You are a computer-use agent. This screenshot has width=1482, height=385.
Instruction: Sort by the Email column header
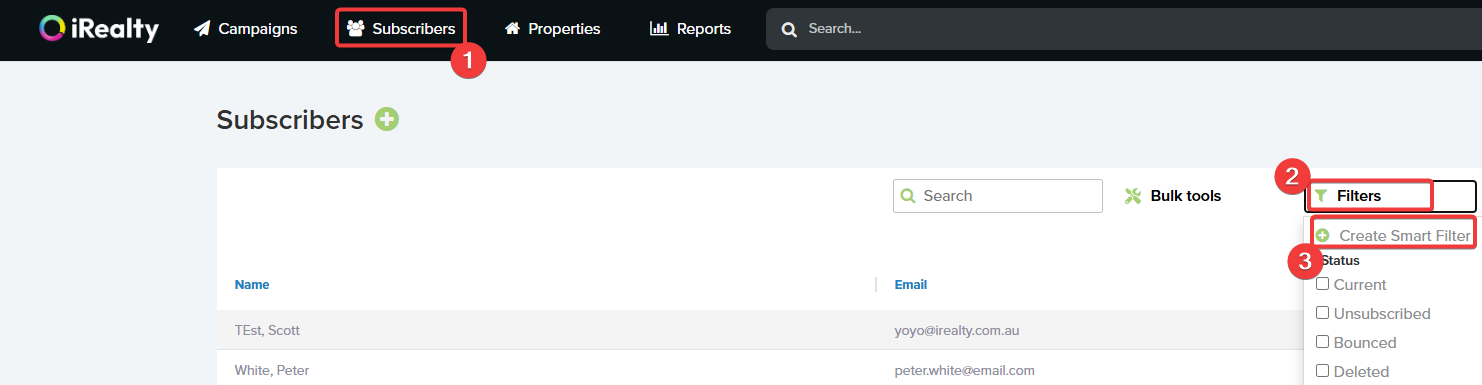pos(911,285)
